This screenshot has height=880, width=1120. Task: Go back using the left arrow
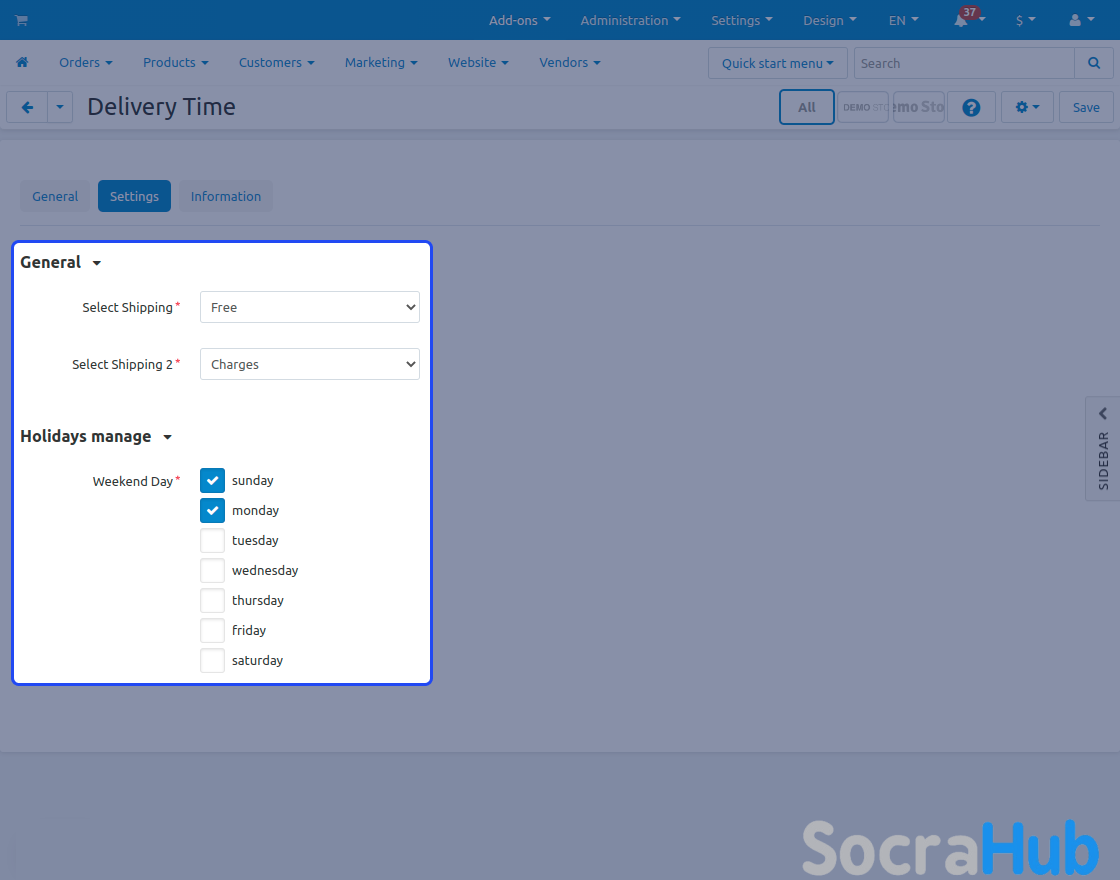click(27, 107)
